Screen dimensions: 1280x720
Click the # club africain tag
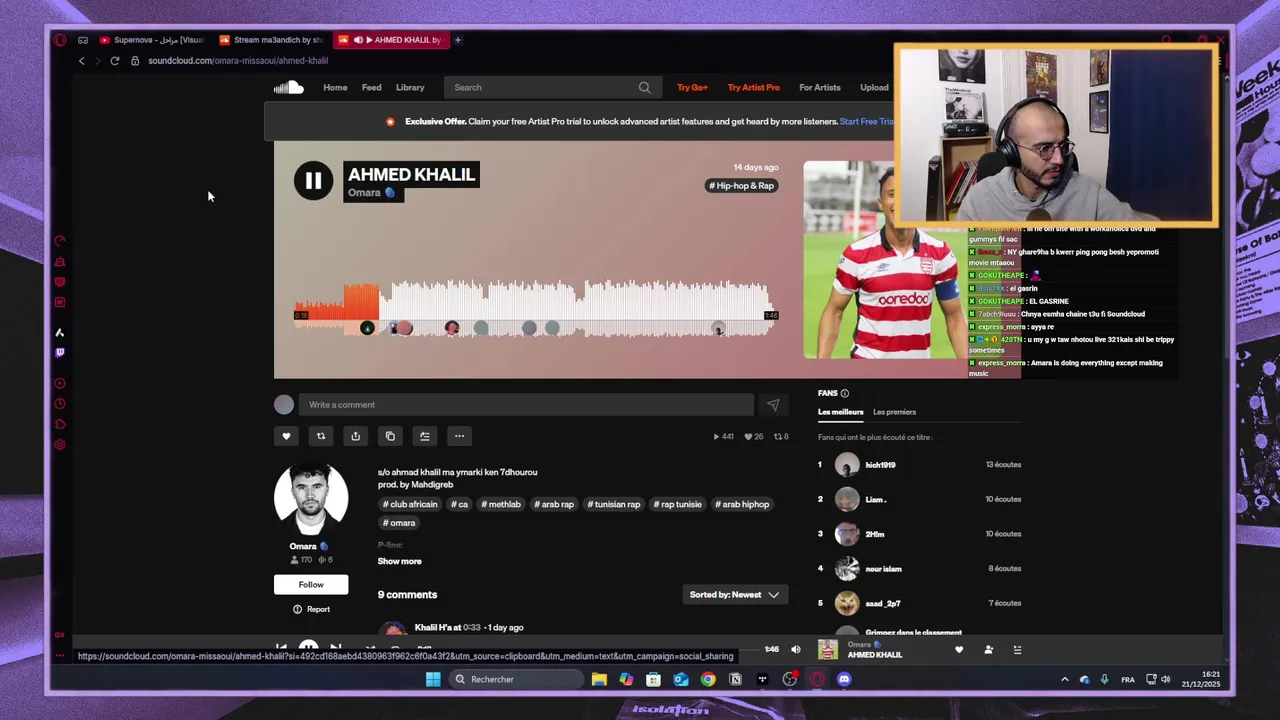point(410,505)
